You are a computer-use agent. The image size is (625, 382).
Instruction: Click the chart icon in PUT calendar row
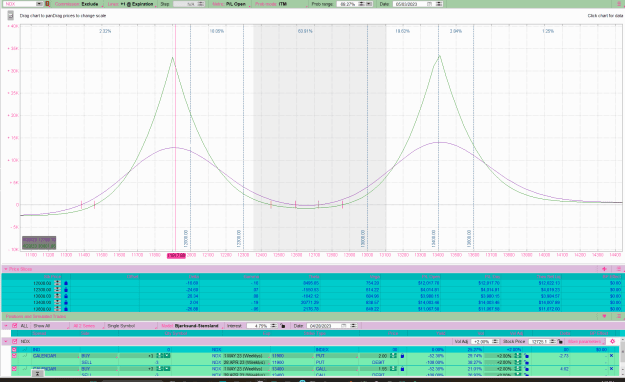point(25,356)
